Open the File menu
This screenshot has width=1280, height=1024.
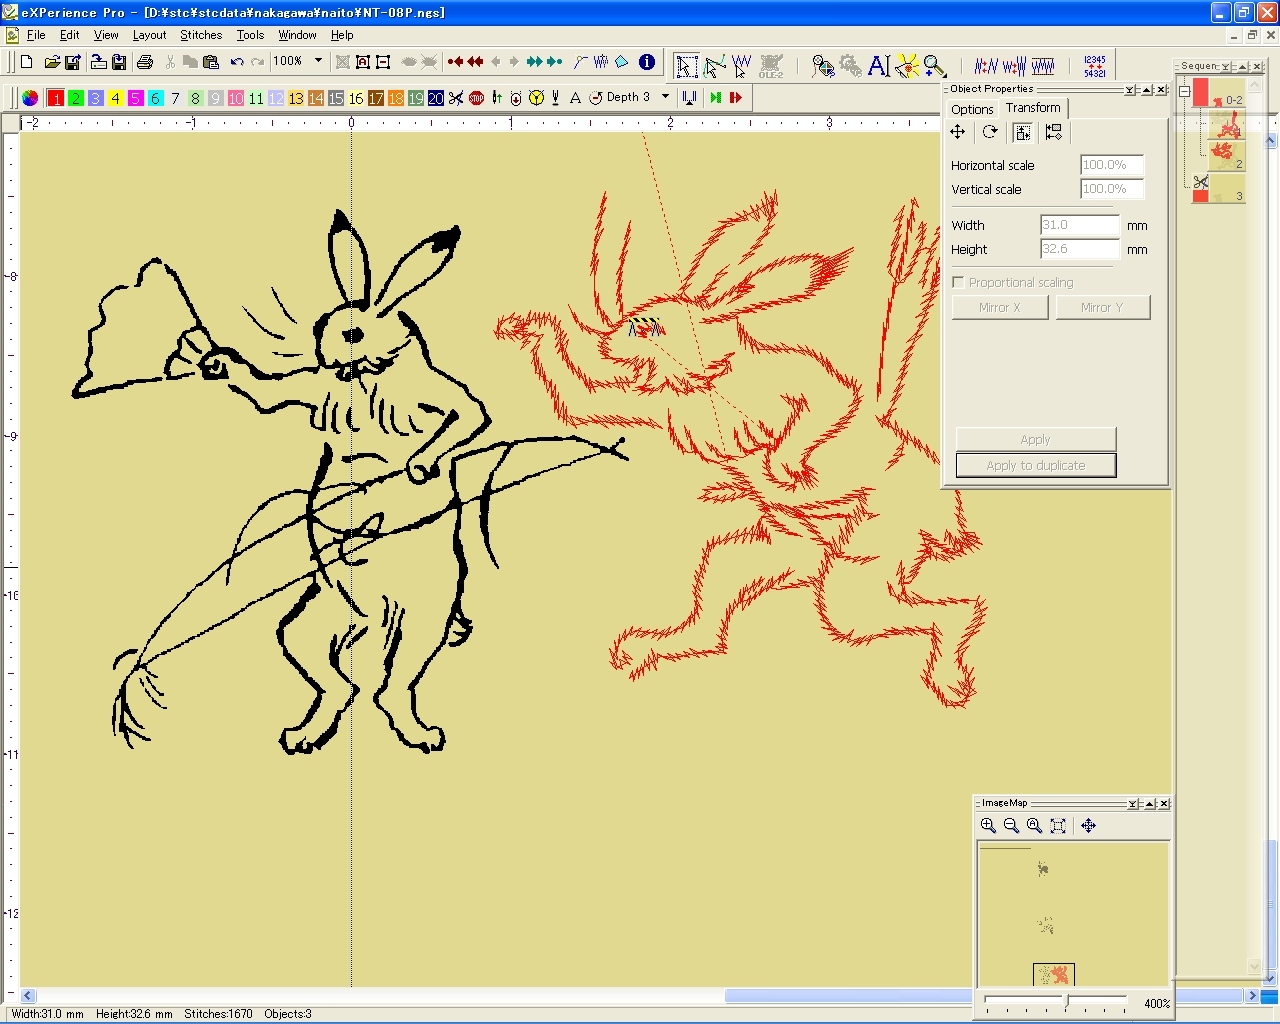[36, 35]
